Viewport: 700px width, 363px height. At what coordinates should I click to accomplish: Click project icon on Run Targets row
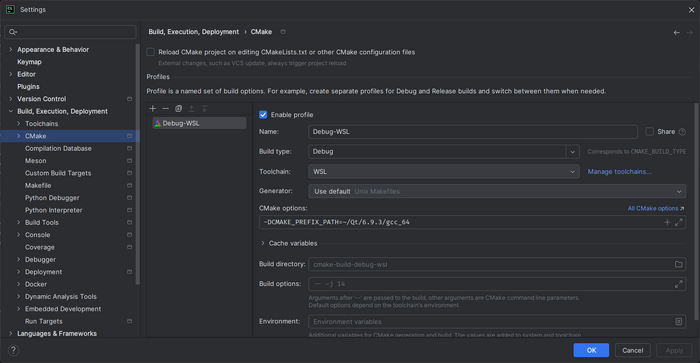[x=129, y=321]
